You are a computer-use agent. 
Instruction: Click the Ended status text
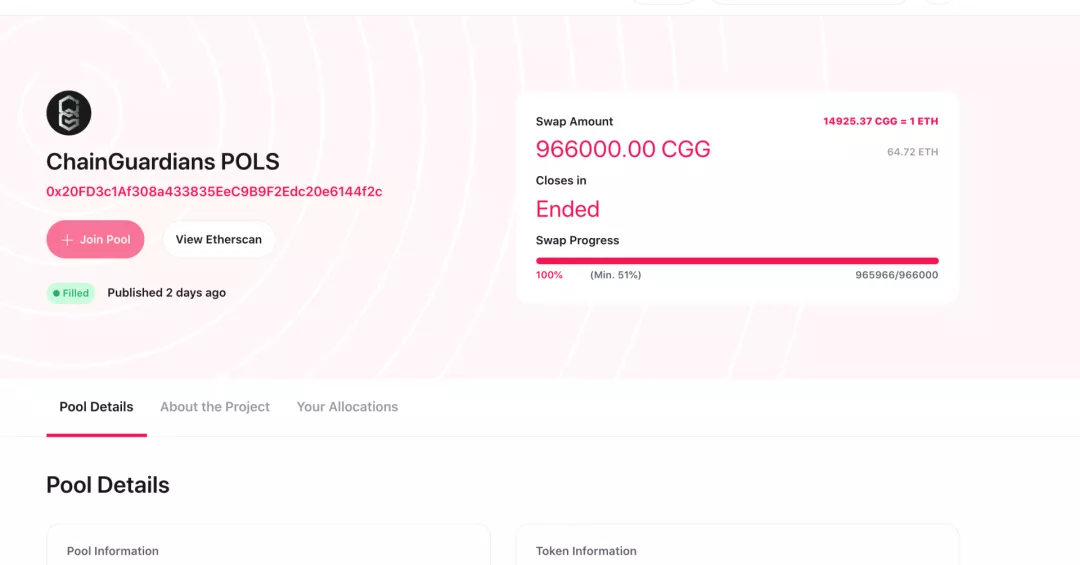(x=568, y=209)
